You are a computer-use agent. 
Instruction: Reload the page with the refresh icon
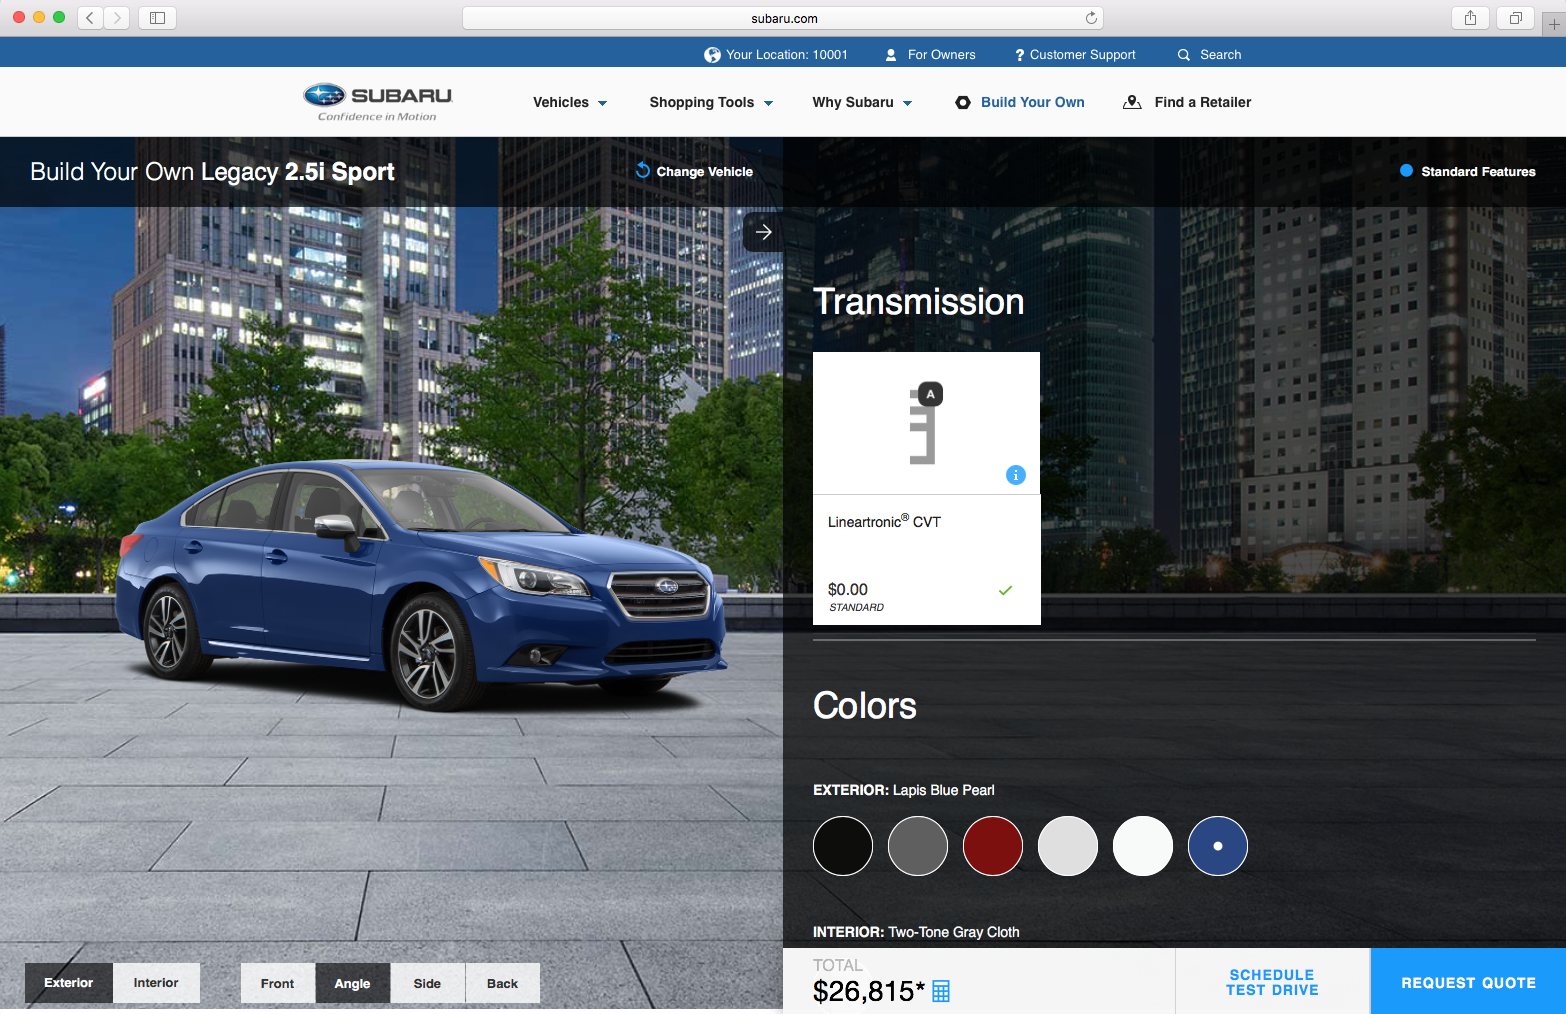(x=1091, y=18)
